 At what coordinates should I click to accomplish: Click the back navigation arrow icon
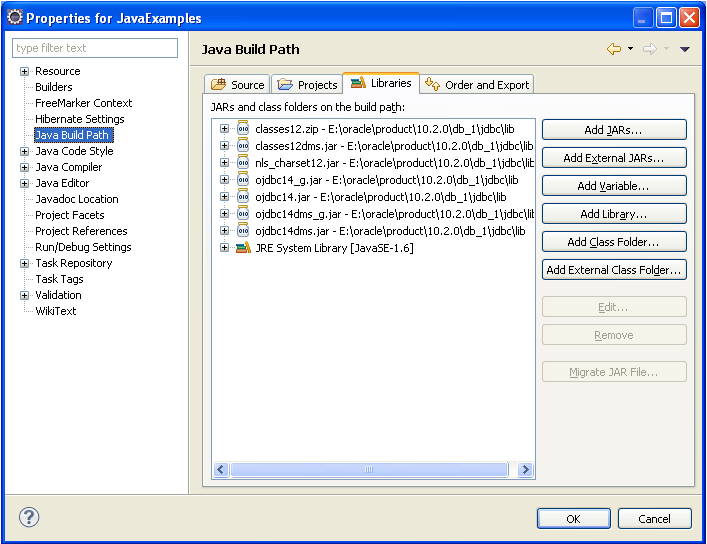[x=614, y=49]
